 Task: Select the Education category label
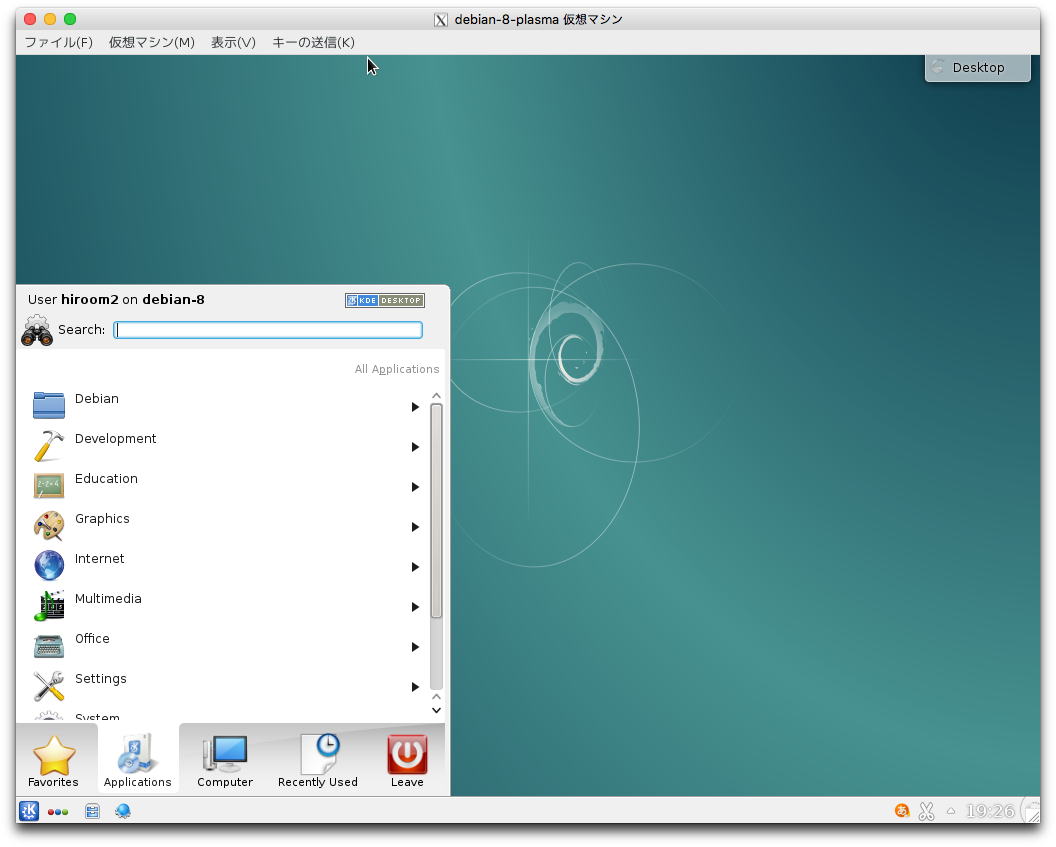click(106, 479)
